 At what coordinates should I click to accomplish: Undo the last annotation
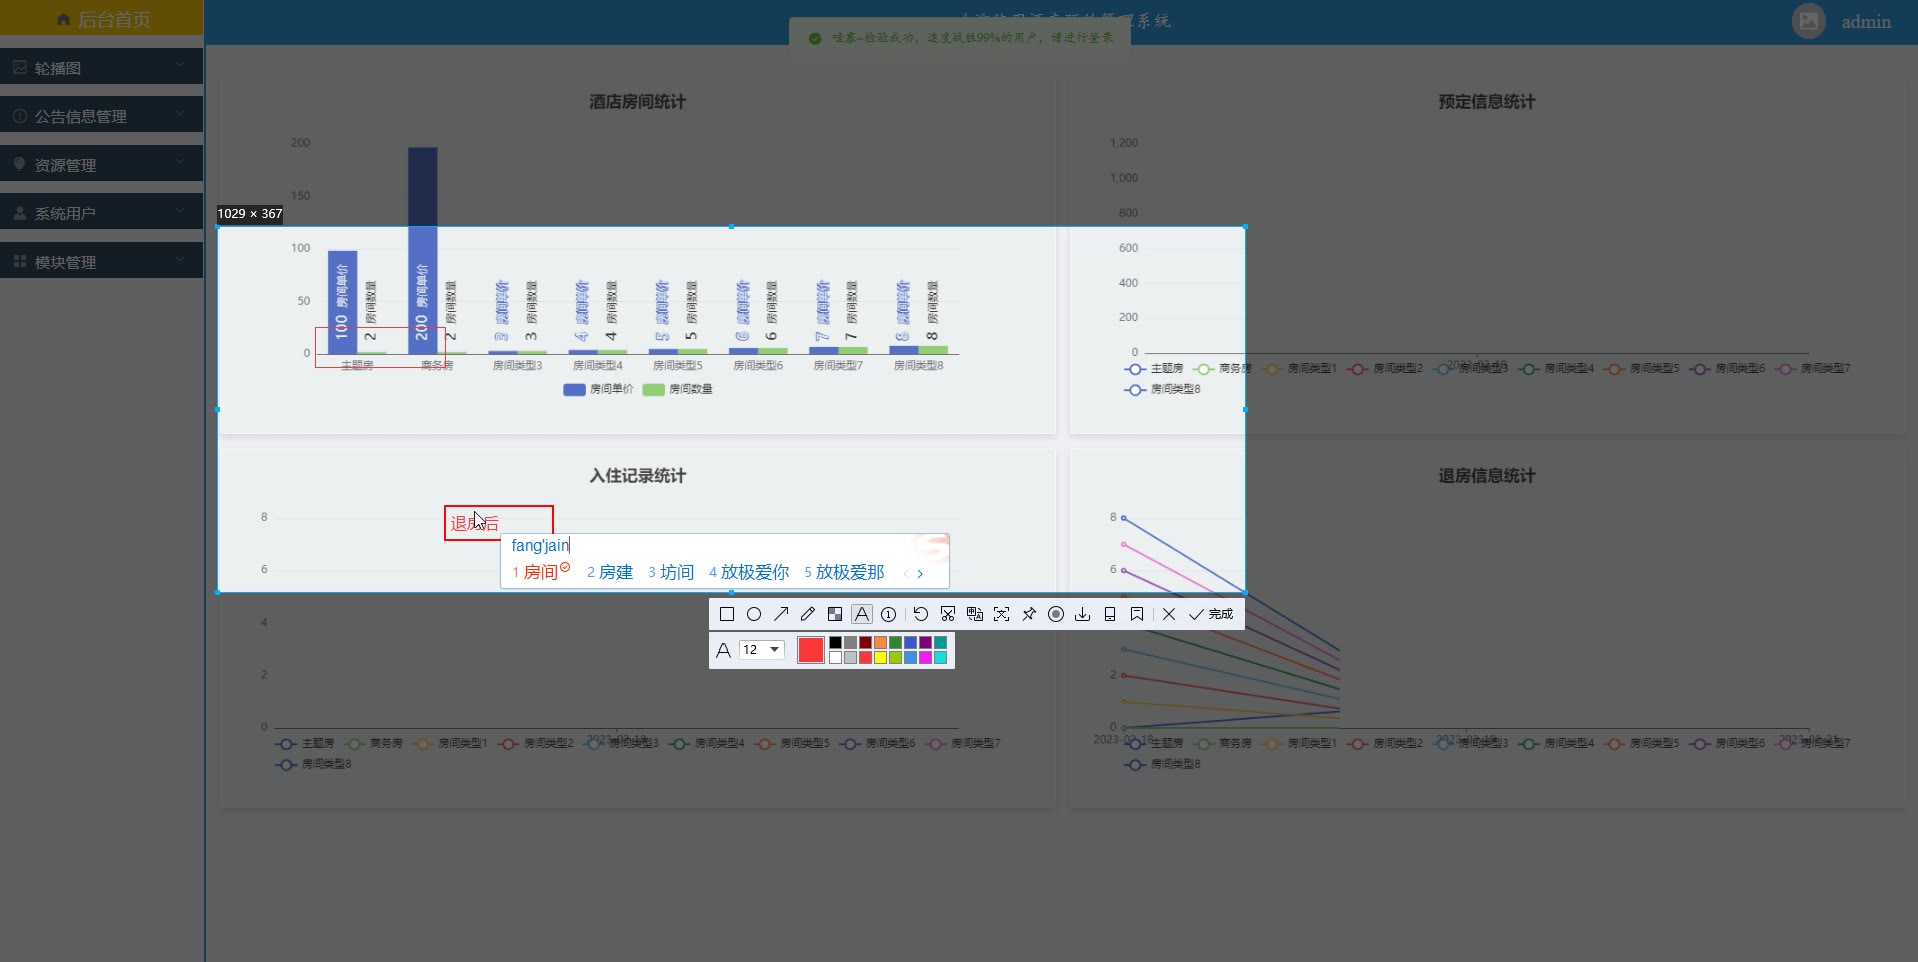click(x=921, y=614)
